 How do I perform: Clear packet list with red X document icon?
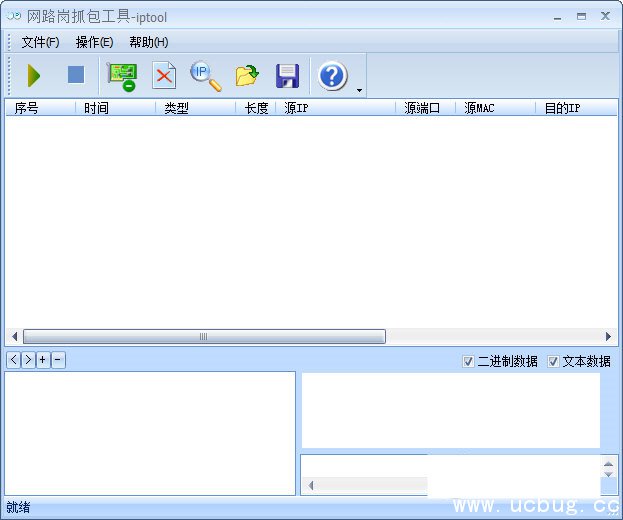[164, 76]
